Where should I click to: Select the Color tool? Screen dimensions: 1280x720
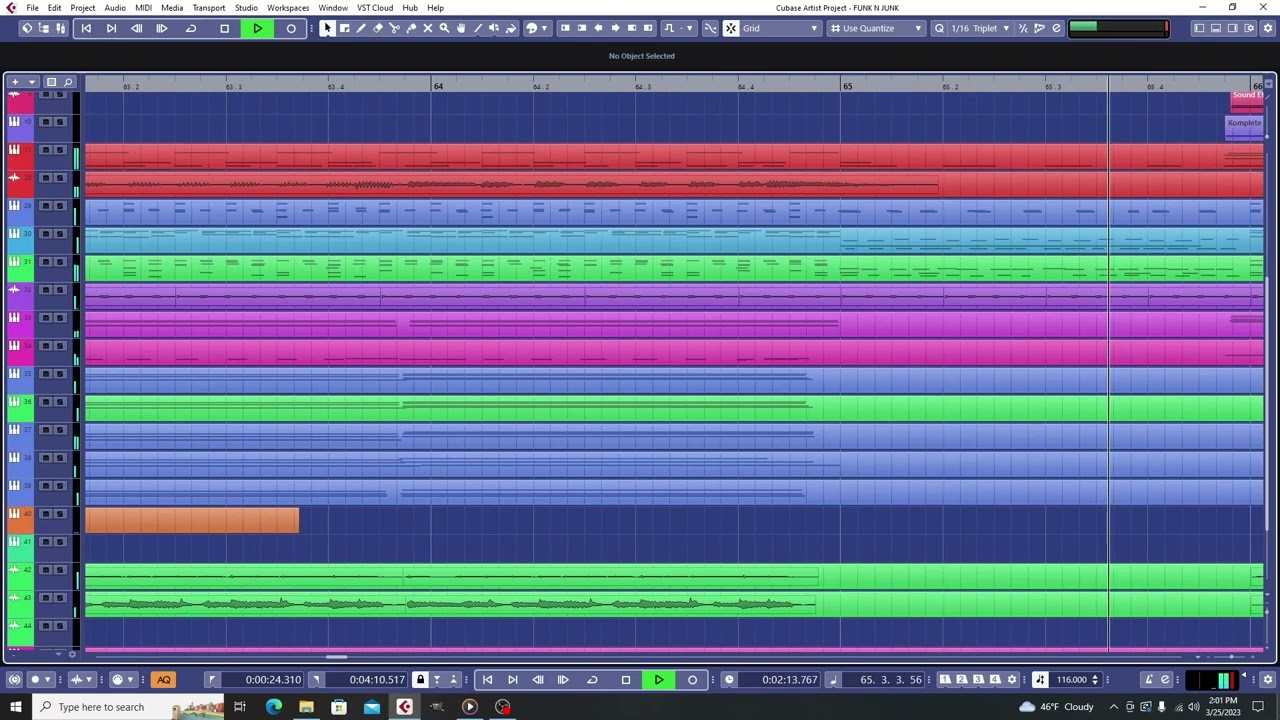click(510, 28)
